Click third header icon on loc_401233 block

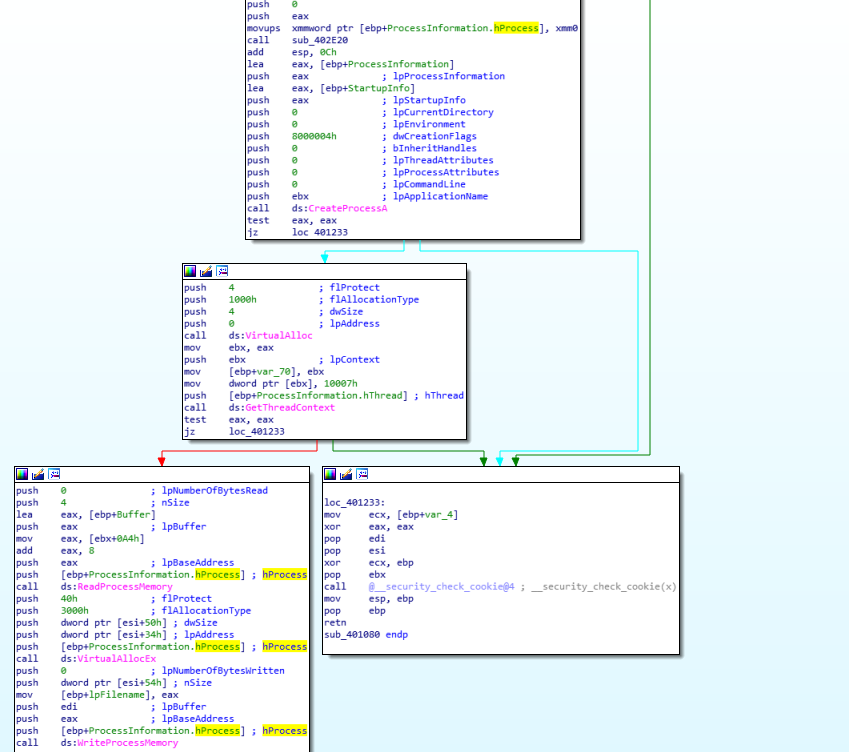click(x=362, y=474)
